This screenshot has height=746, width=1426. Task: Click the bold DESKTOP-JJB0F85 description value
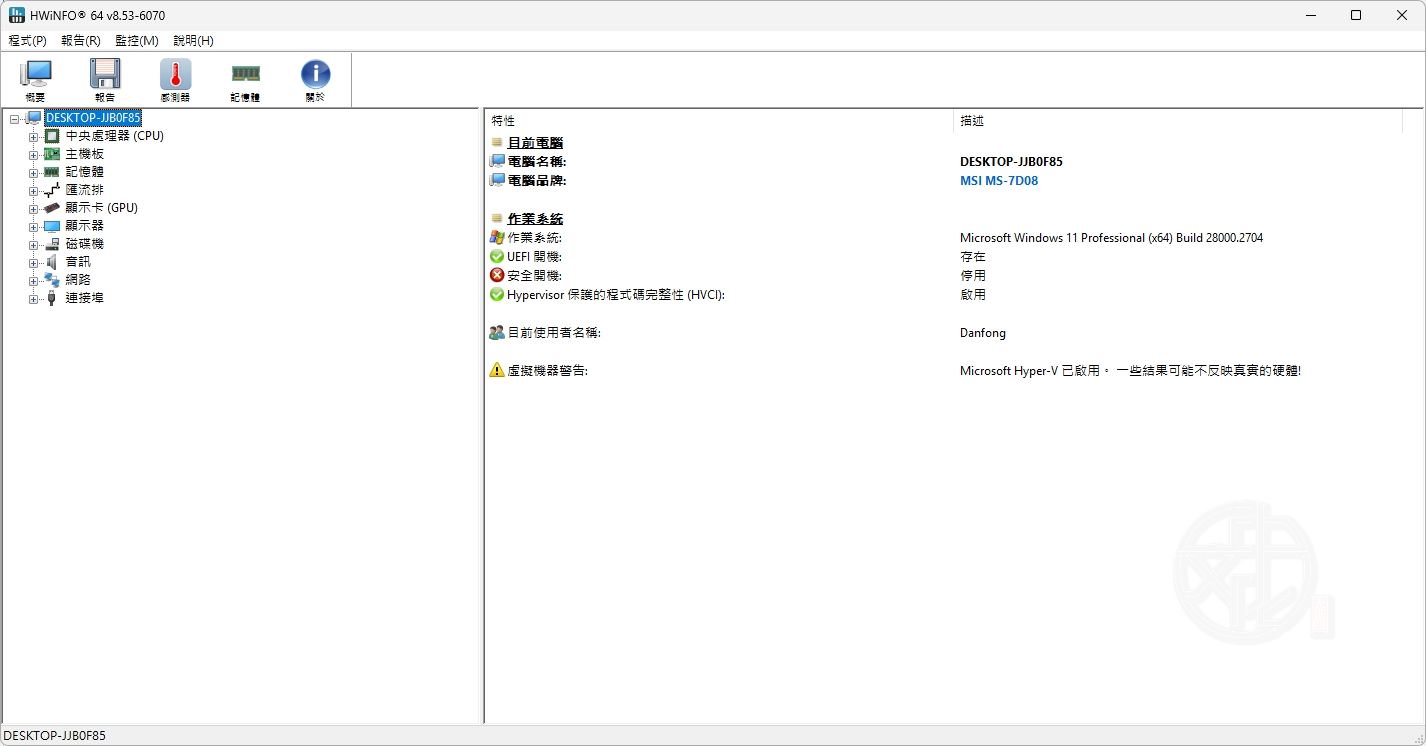click(x=1011, y=162)
